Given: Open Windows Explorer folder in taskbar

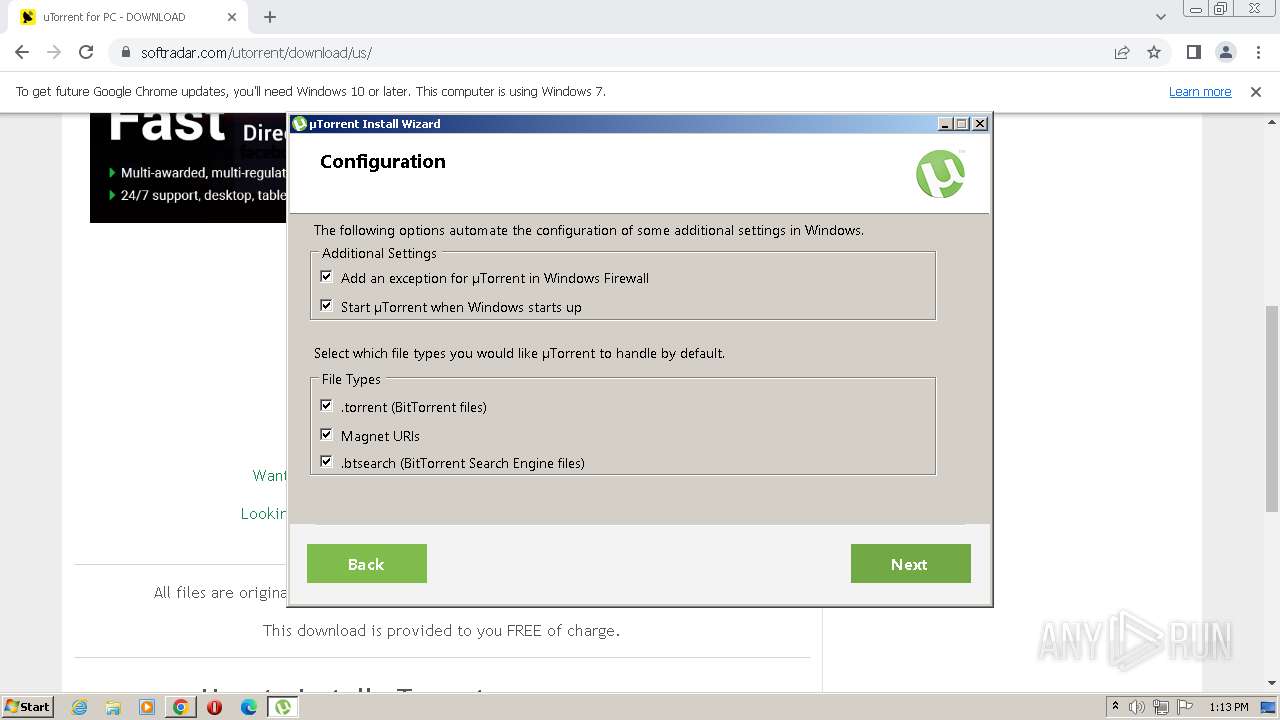Looking at the screenshot, I should pos(113,707).
